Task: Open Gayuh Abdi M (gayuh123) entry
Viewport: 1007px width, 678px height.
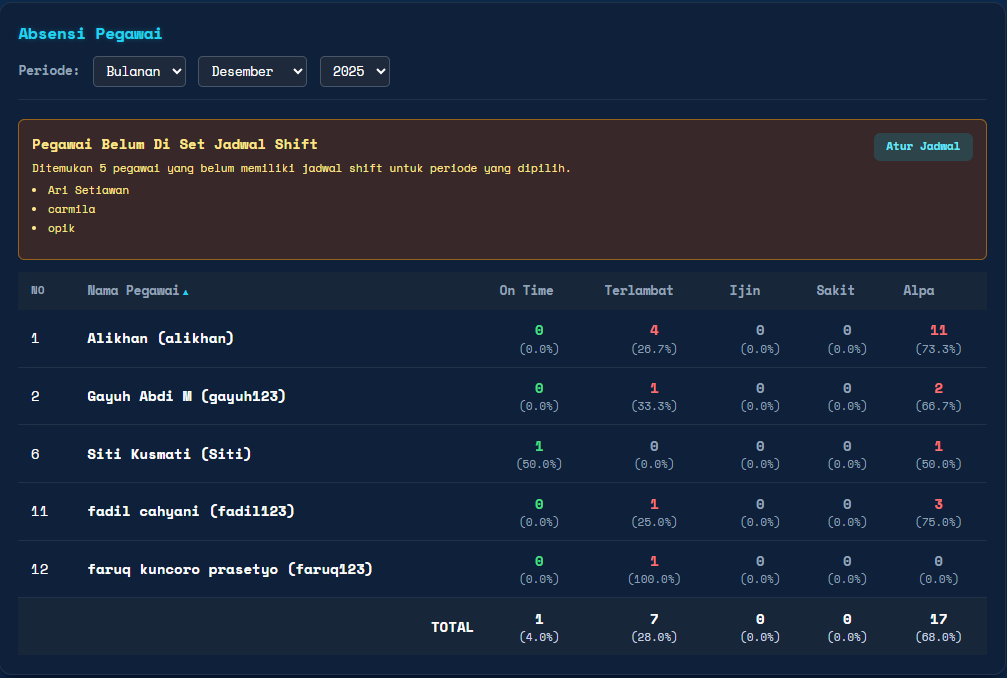Action: coord(186,397)
